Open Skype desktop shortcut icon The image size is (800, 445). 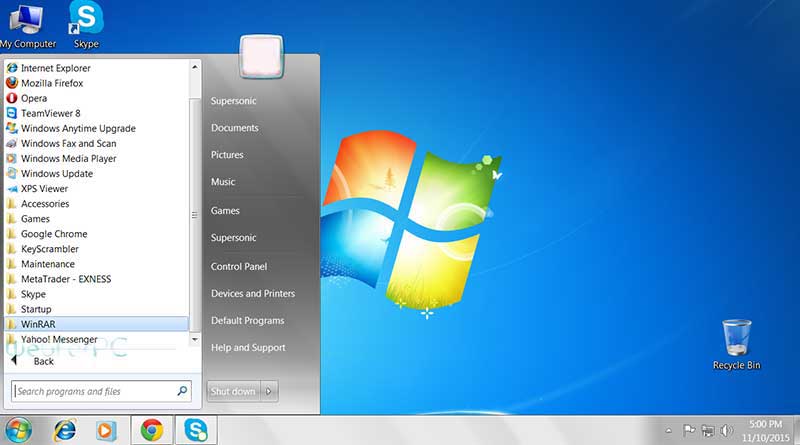coord(86,21)
